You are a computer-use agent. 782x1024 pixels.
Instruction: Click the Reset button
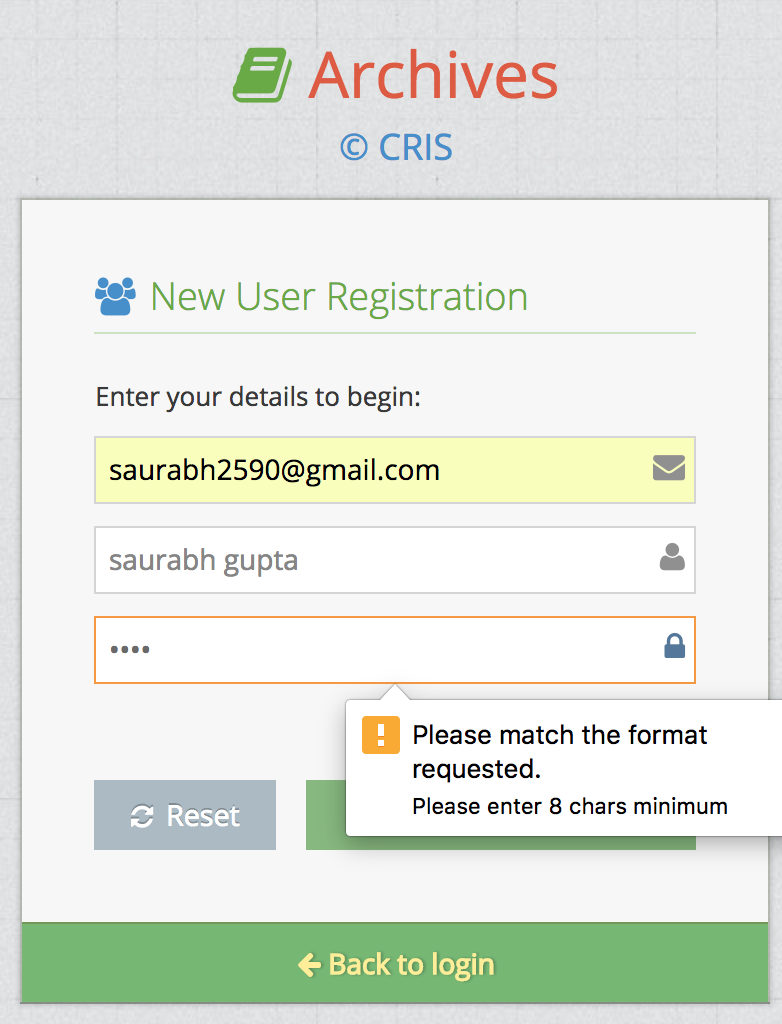185,815
